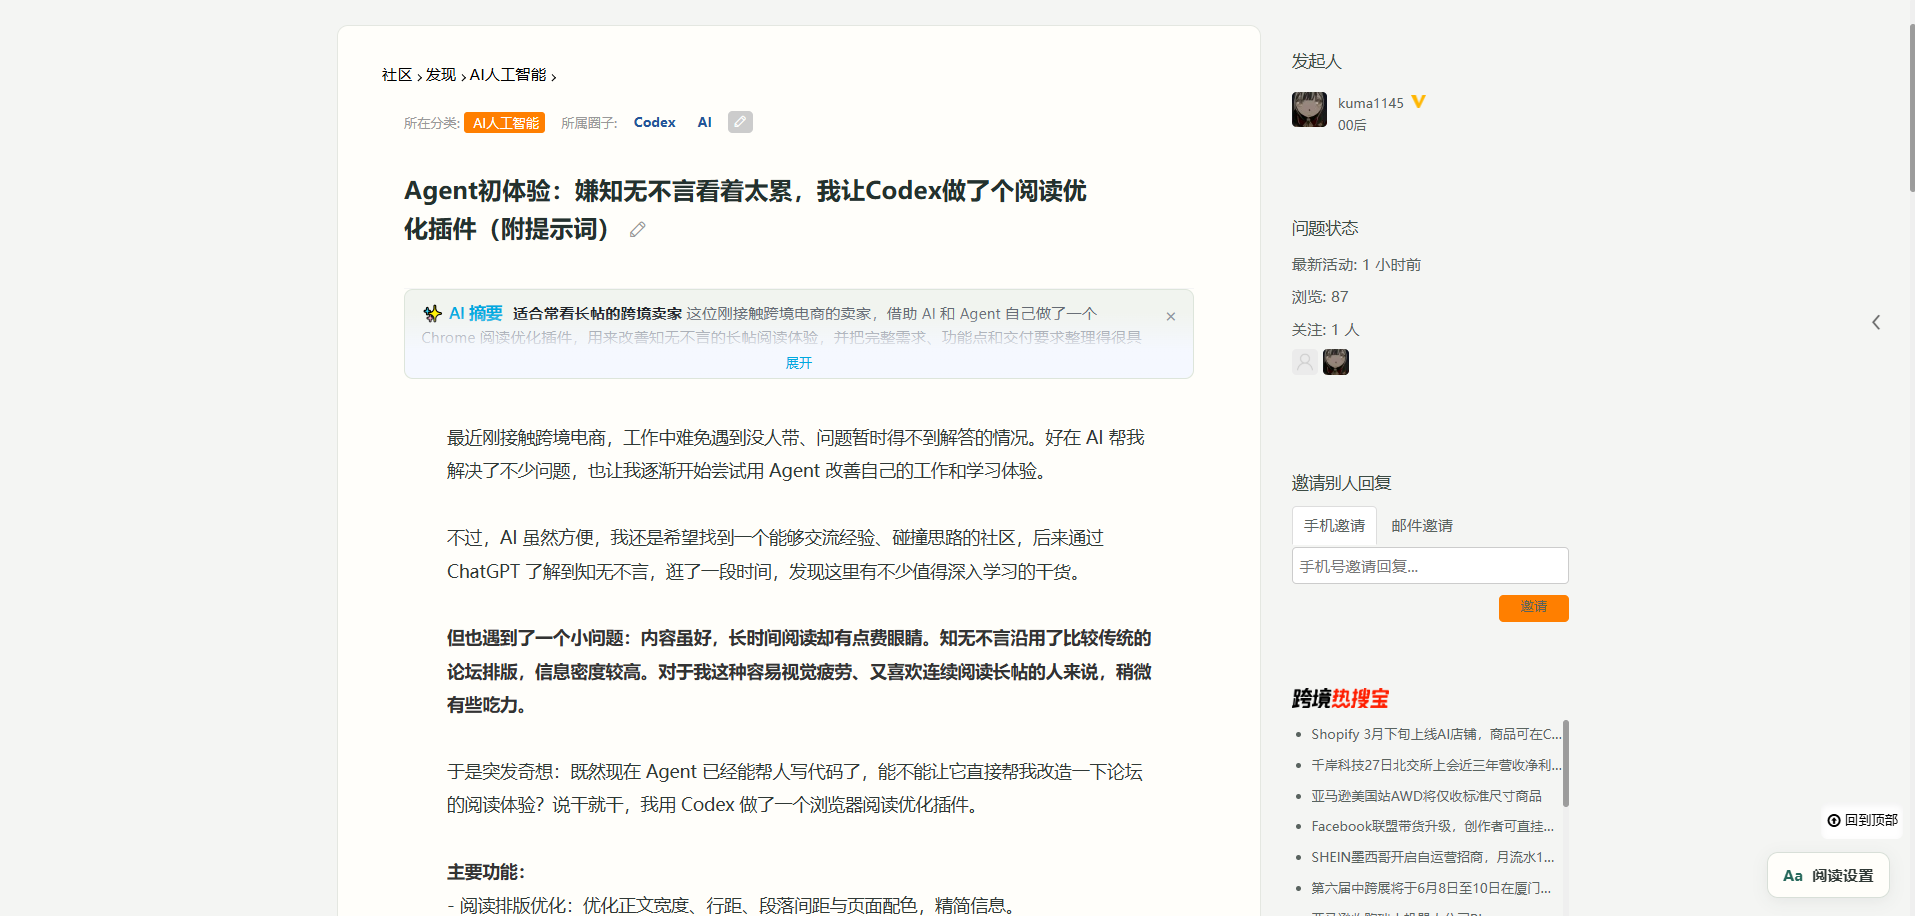Click the hot search list scrollbar
1915x916 pixels.
click(x=1565, y=763)
